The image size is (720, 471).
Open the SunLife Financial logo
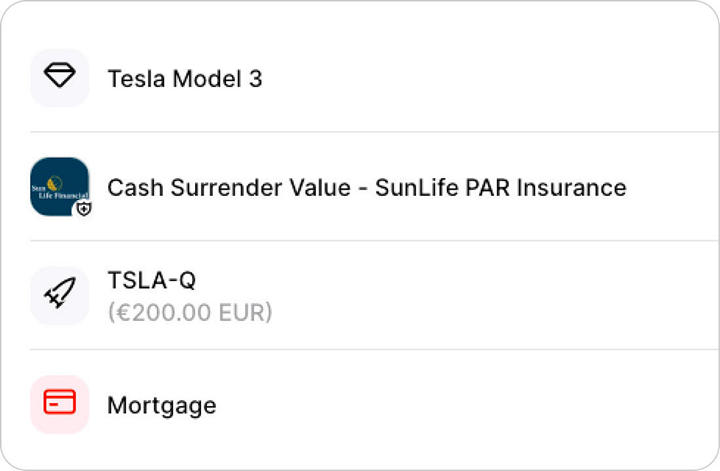[x=57, y=184]
